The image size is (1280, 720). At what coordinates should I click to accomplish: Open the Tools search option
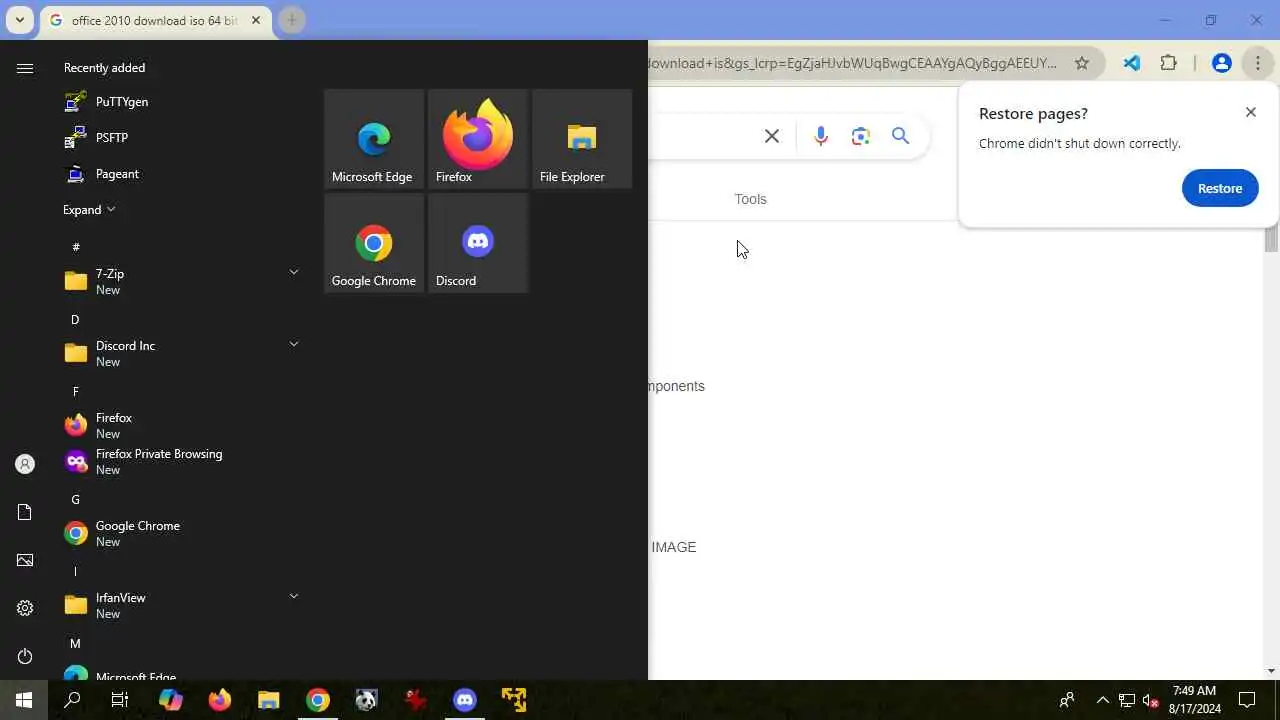[750, 199]
